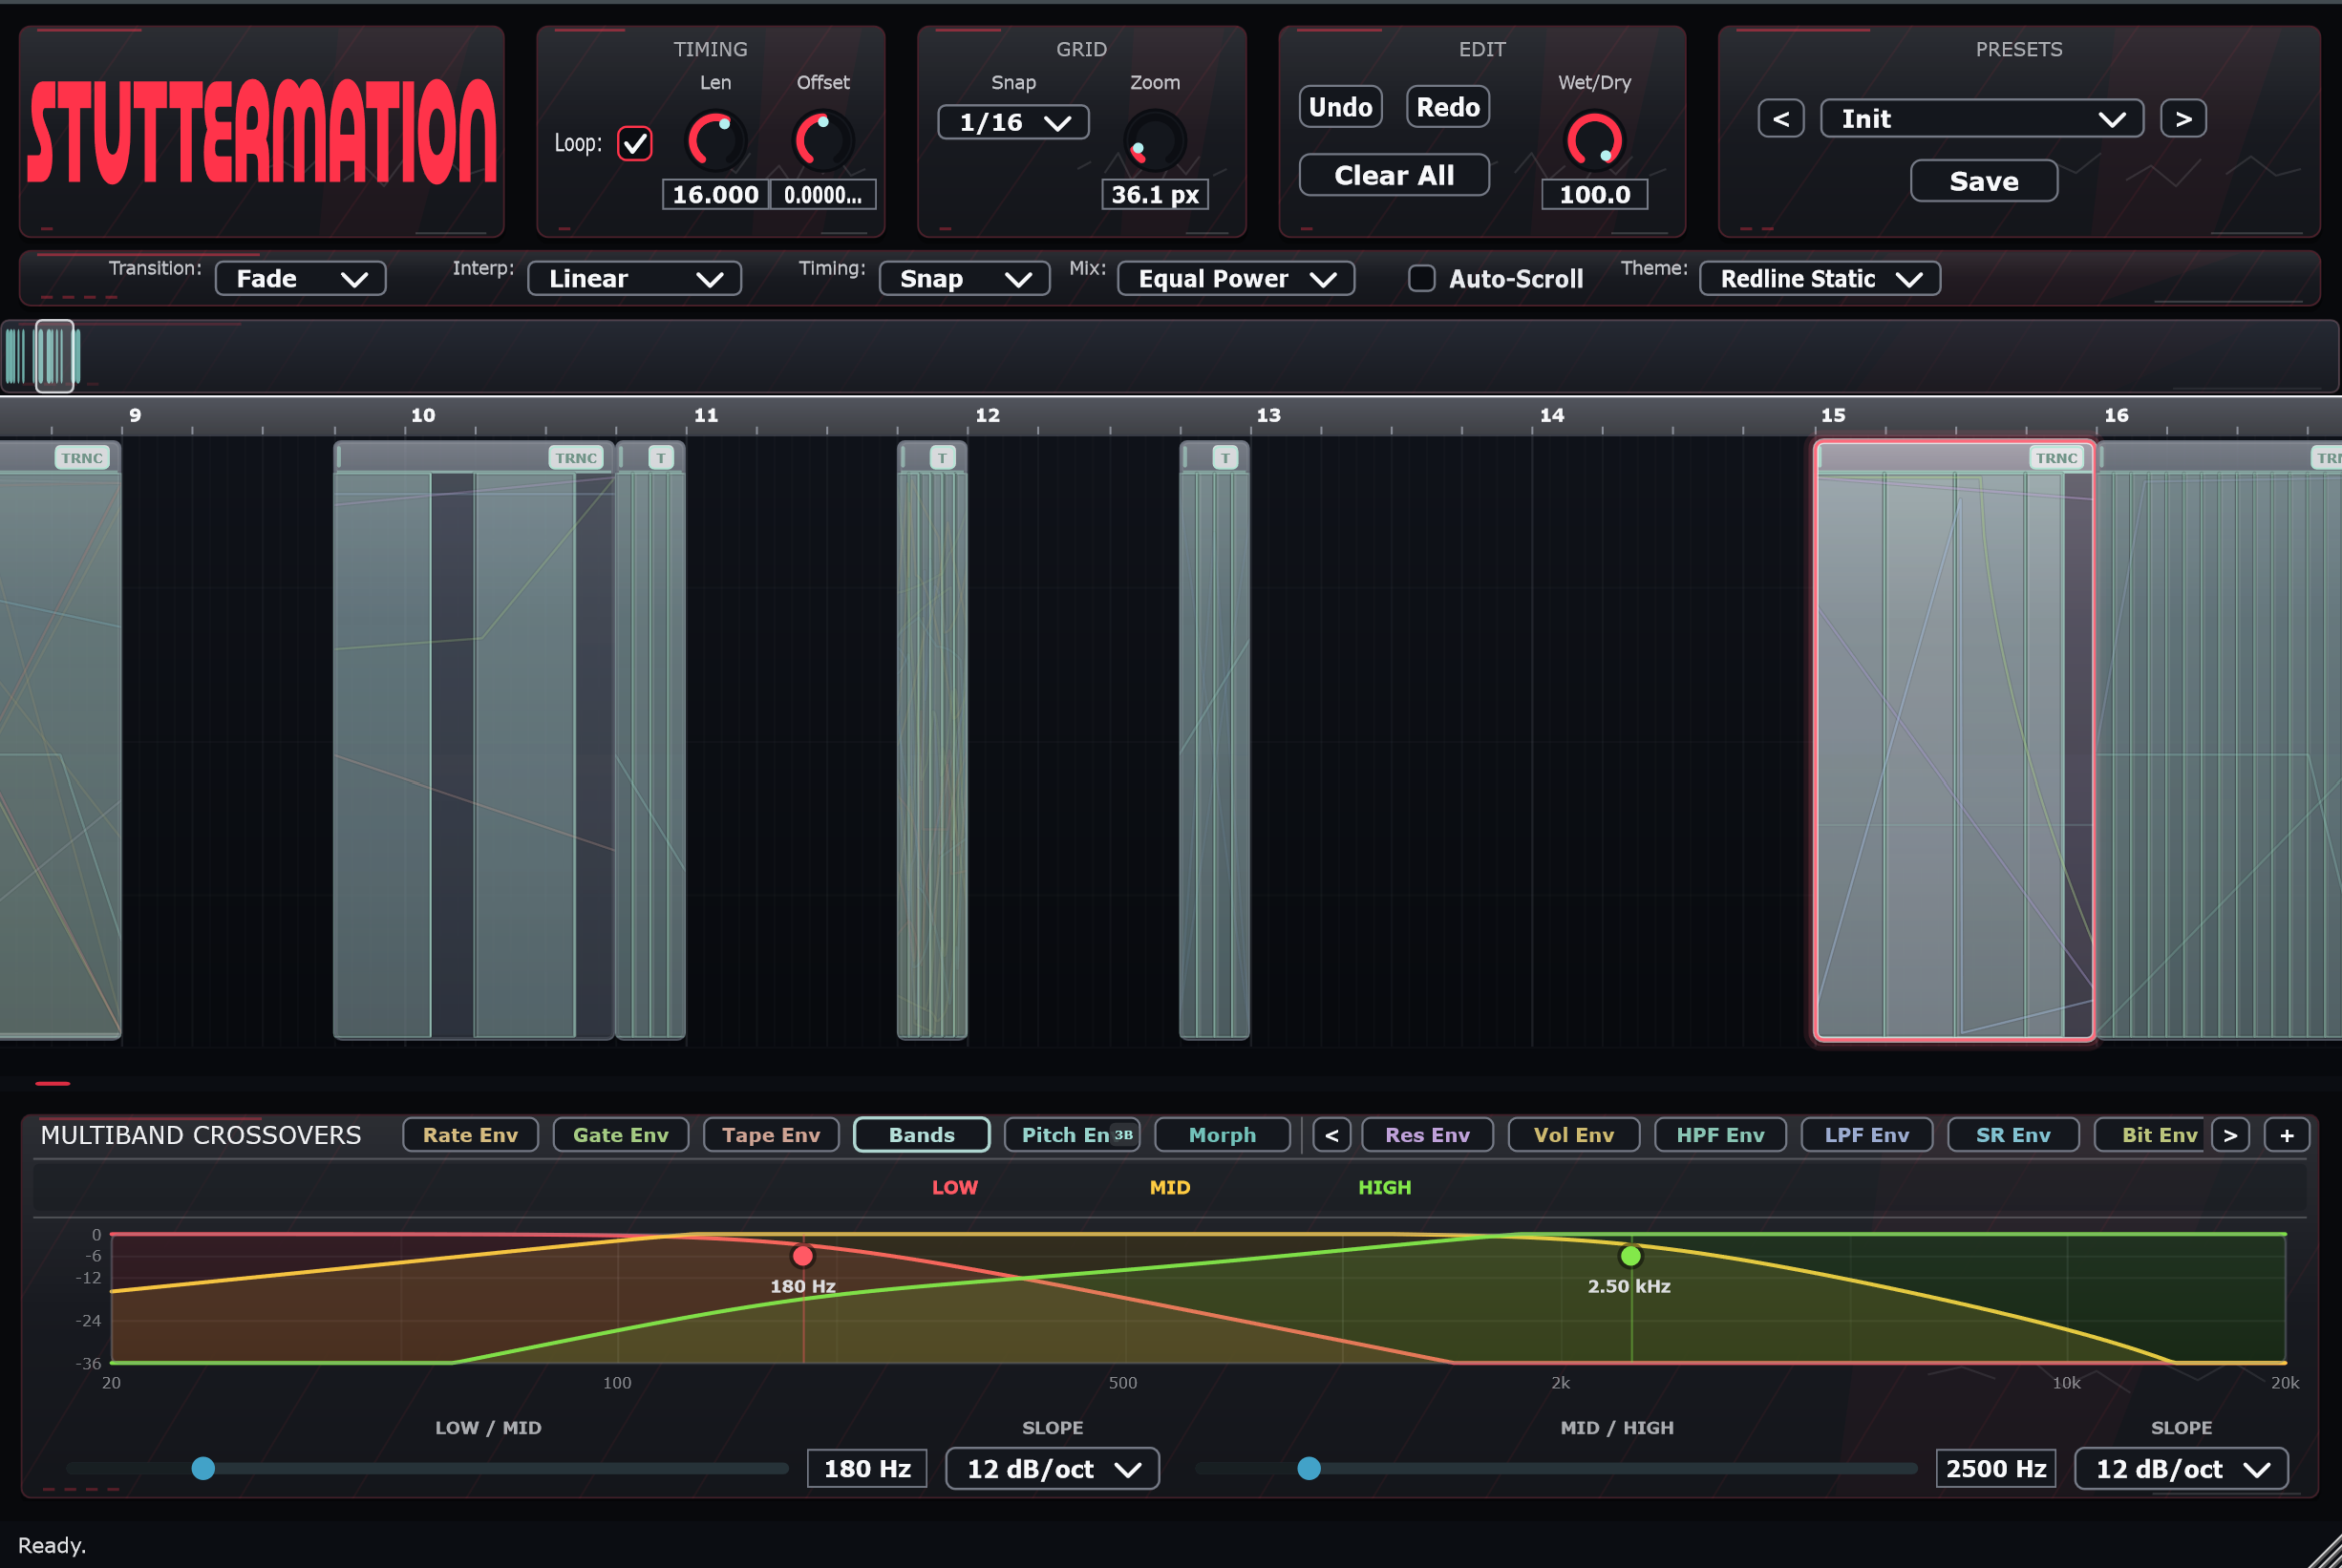Show earlier envelope tabs with left arrow
This screenshot has height=1568, width=2342.
1332,1135
